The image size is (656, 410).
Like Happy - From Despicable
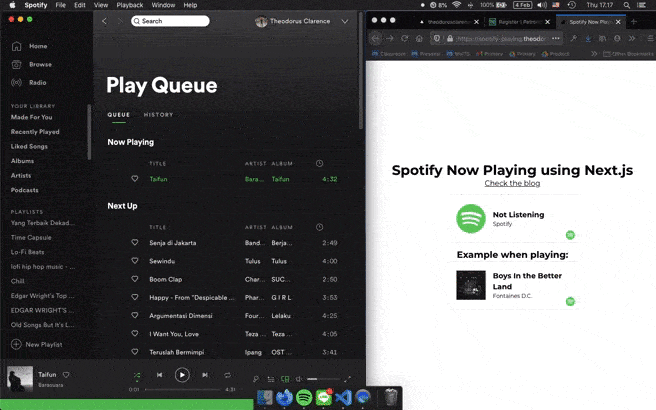(x=135, y=297)
